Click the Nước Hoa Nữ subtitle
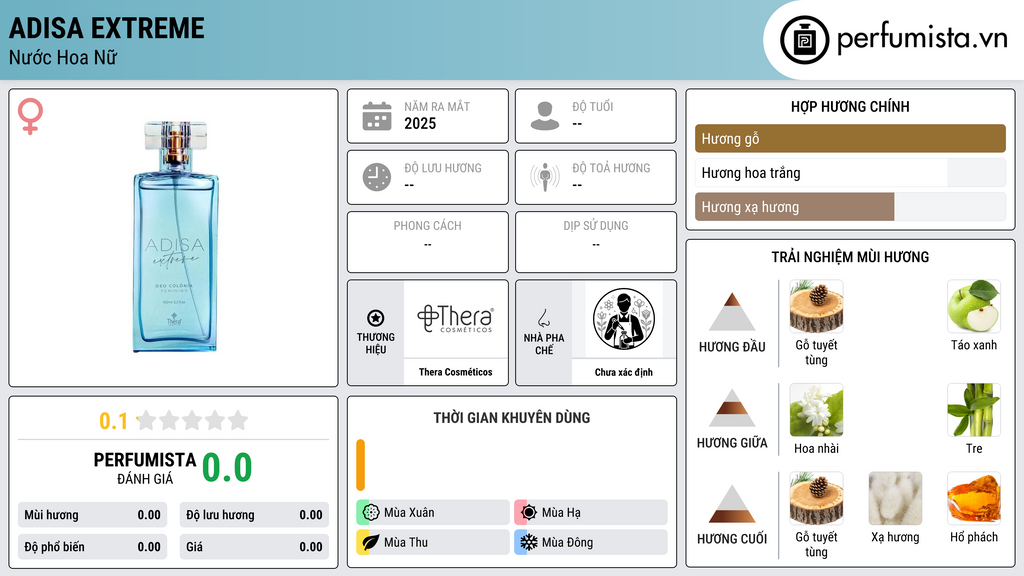This screenshot has height=576, width=1024. pos(63,57)
